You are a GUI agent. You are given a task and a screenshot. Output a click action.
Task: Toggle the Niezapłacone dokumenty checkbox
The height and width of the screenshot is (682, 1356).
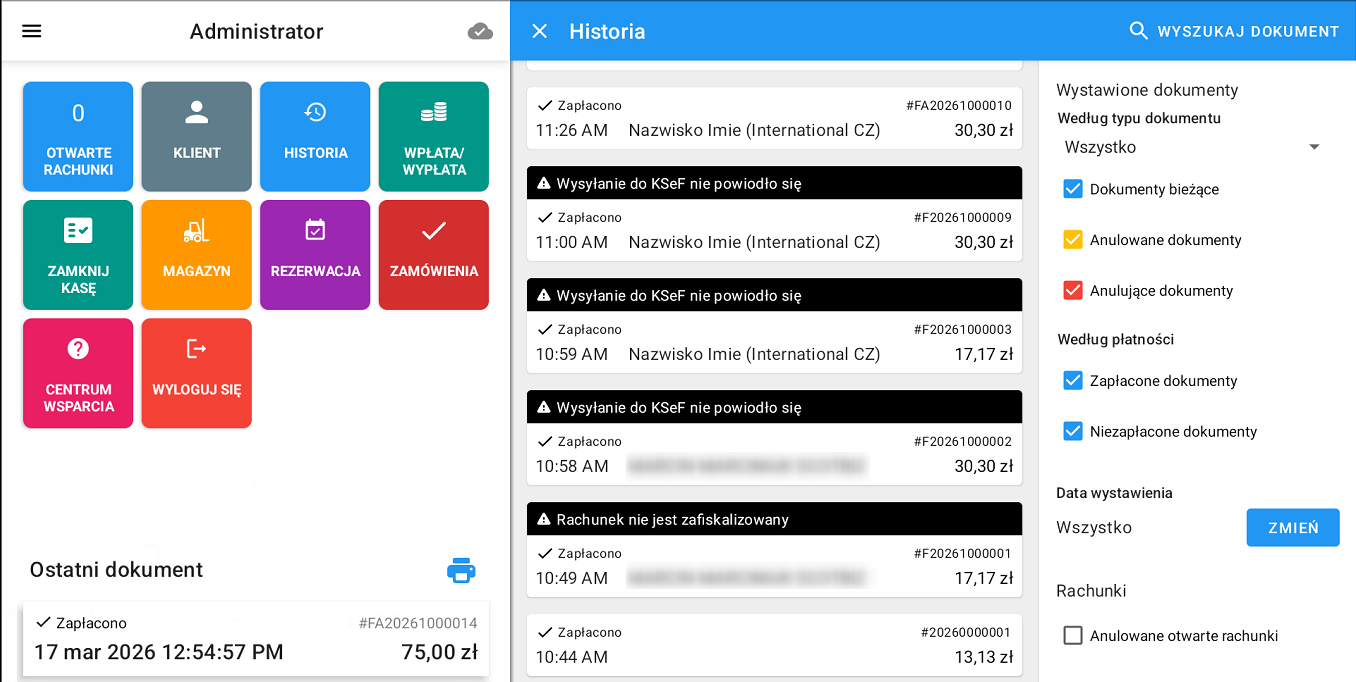point(1073,432)
